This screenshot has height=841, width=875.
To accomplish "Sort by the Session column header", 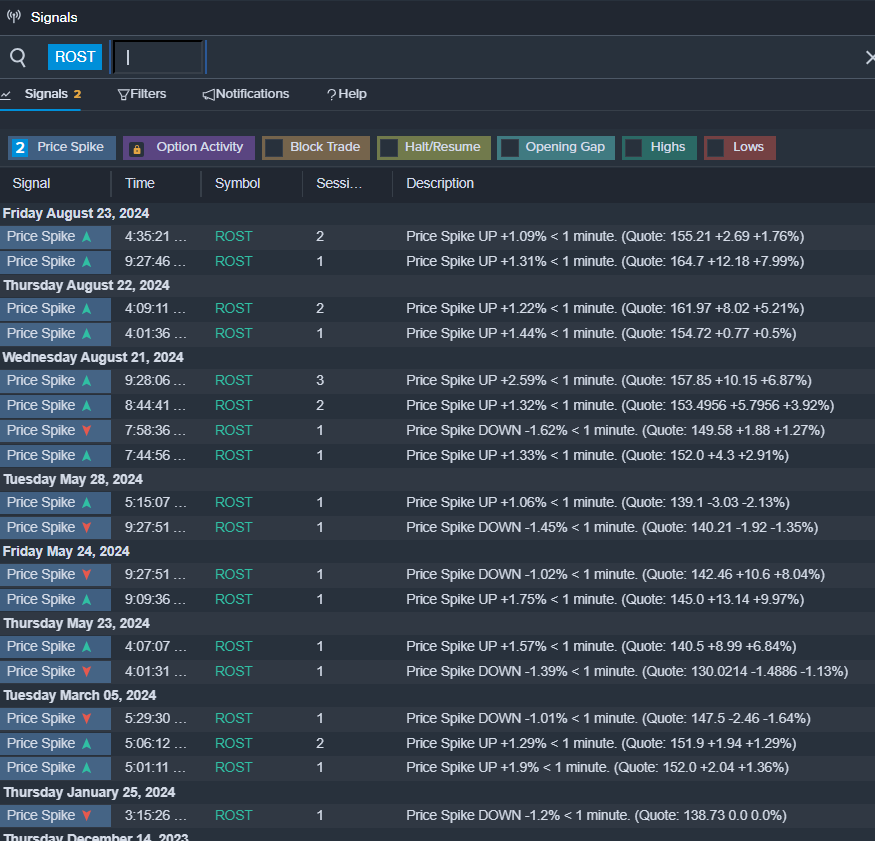I will 339,184.
